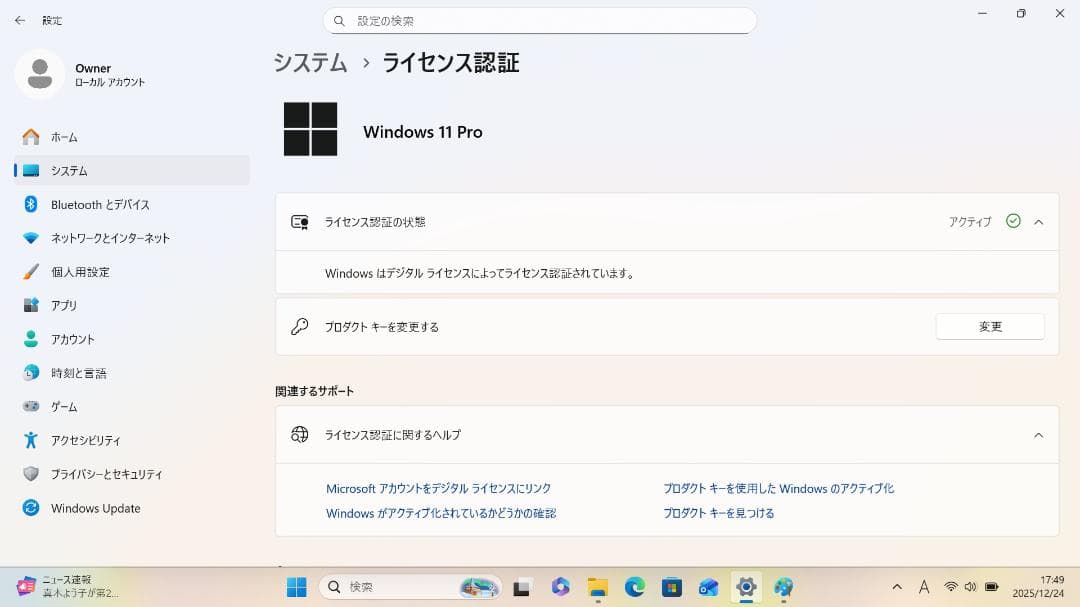Open File Explorer from taskbar
The image size is (1080, 607).
pyautogui.click(x=597, y=587)
